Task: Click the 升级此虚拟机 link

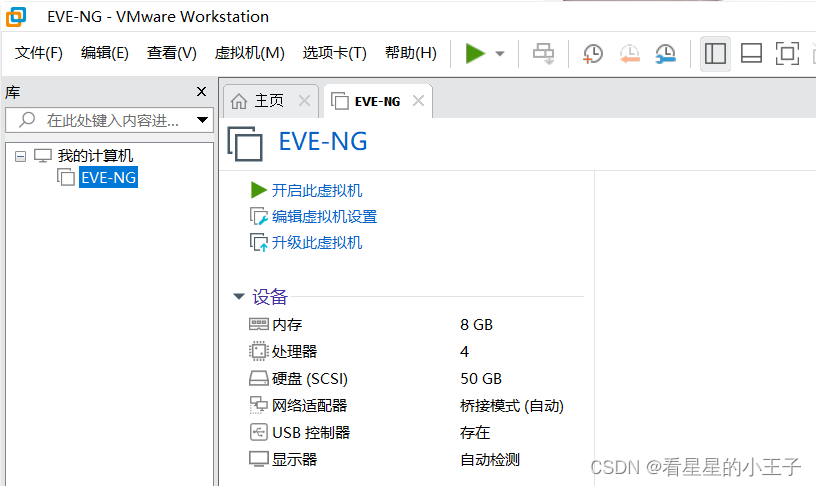Action: click(316, 242)
